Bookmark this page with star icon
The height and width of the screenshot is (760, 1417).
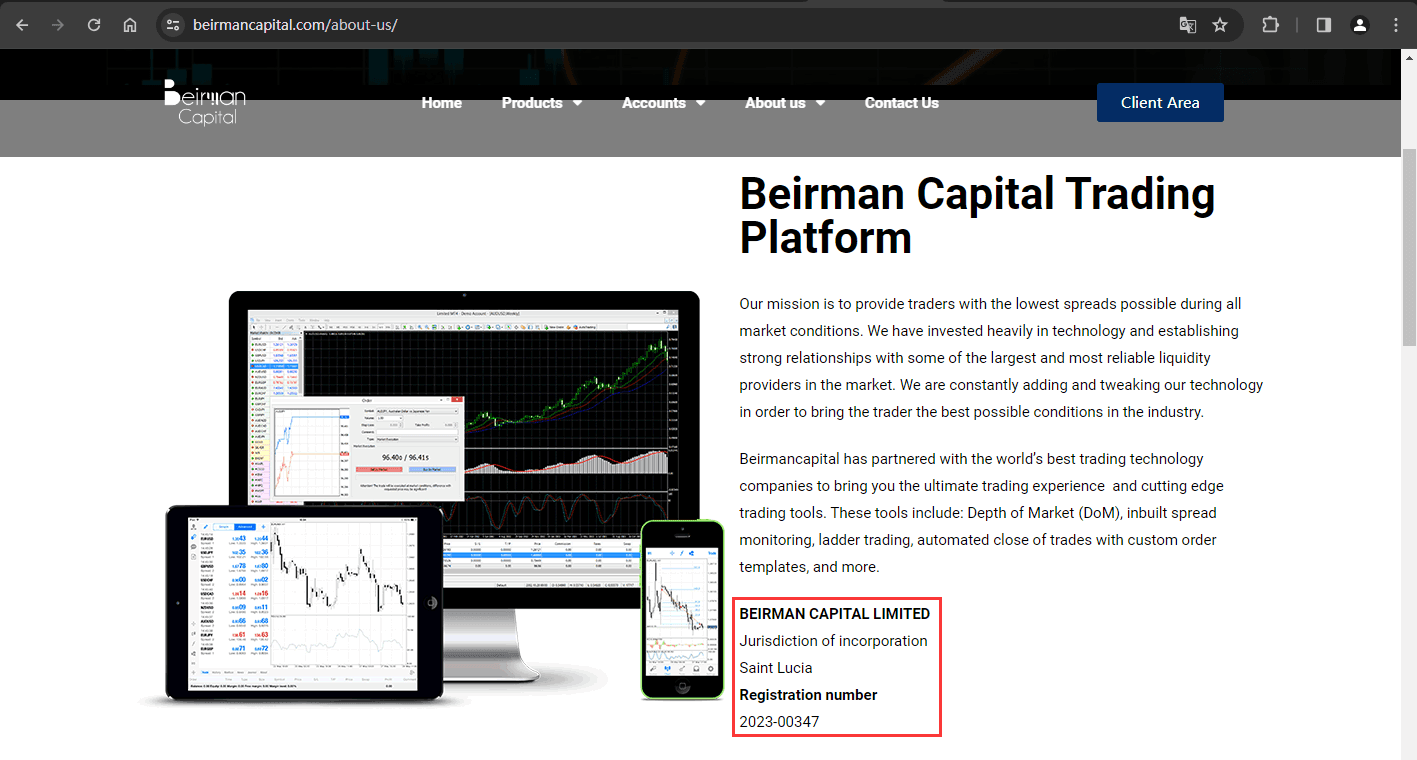(1220, 25)
